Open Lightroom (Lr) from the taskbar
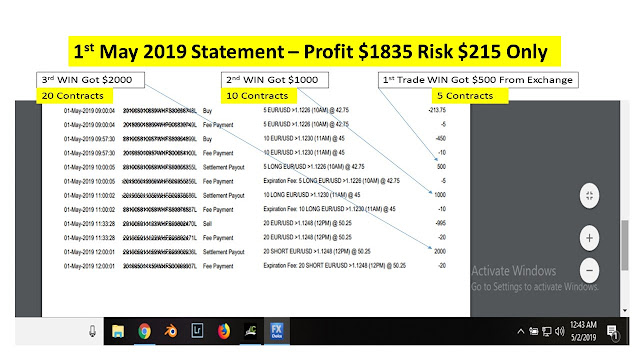The width and height of the screenshot is (640, 360). point(197,331)
